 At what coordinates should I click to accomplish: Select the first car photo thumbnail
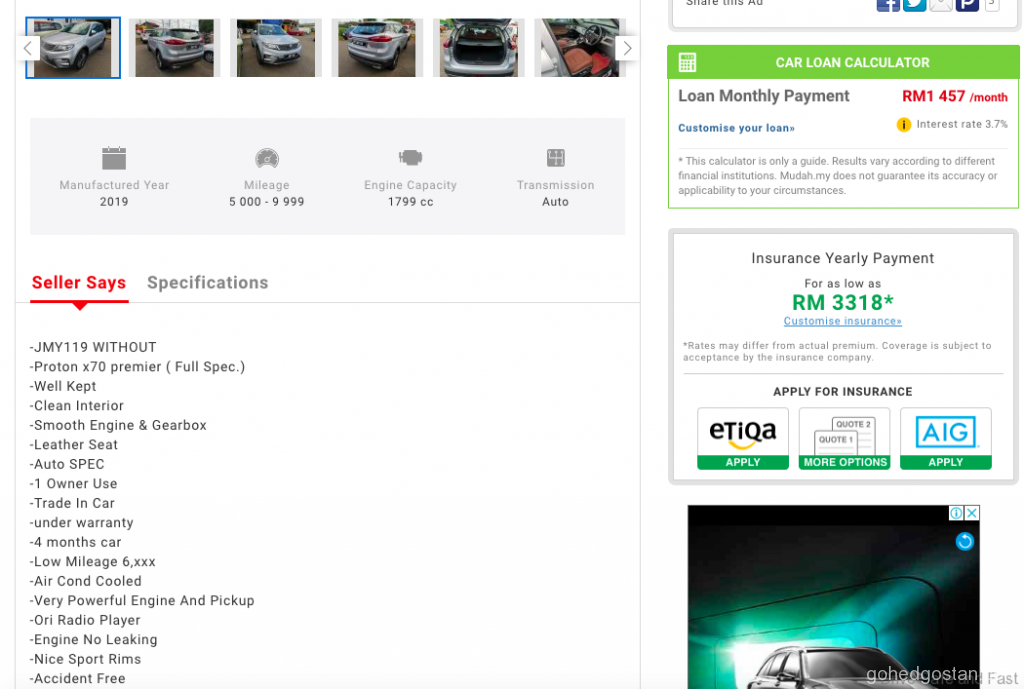(73, 48)
